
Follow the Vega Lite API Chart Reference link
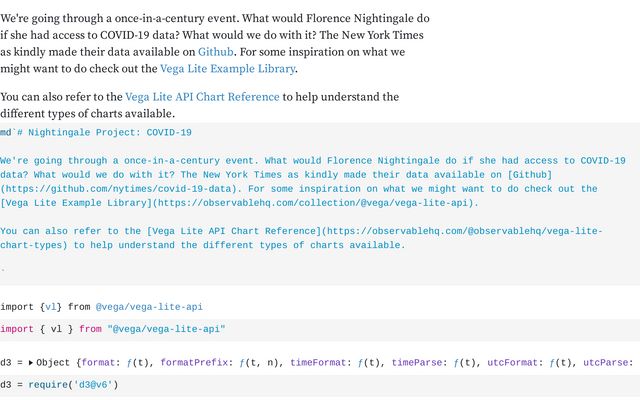pos(202,97)
